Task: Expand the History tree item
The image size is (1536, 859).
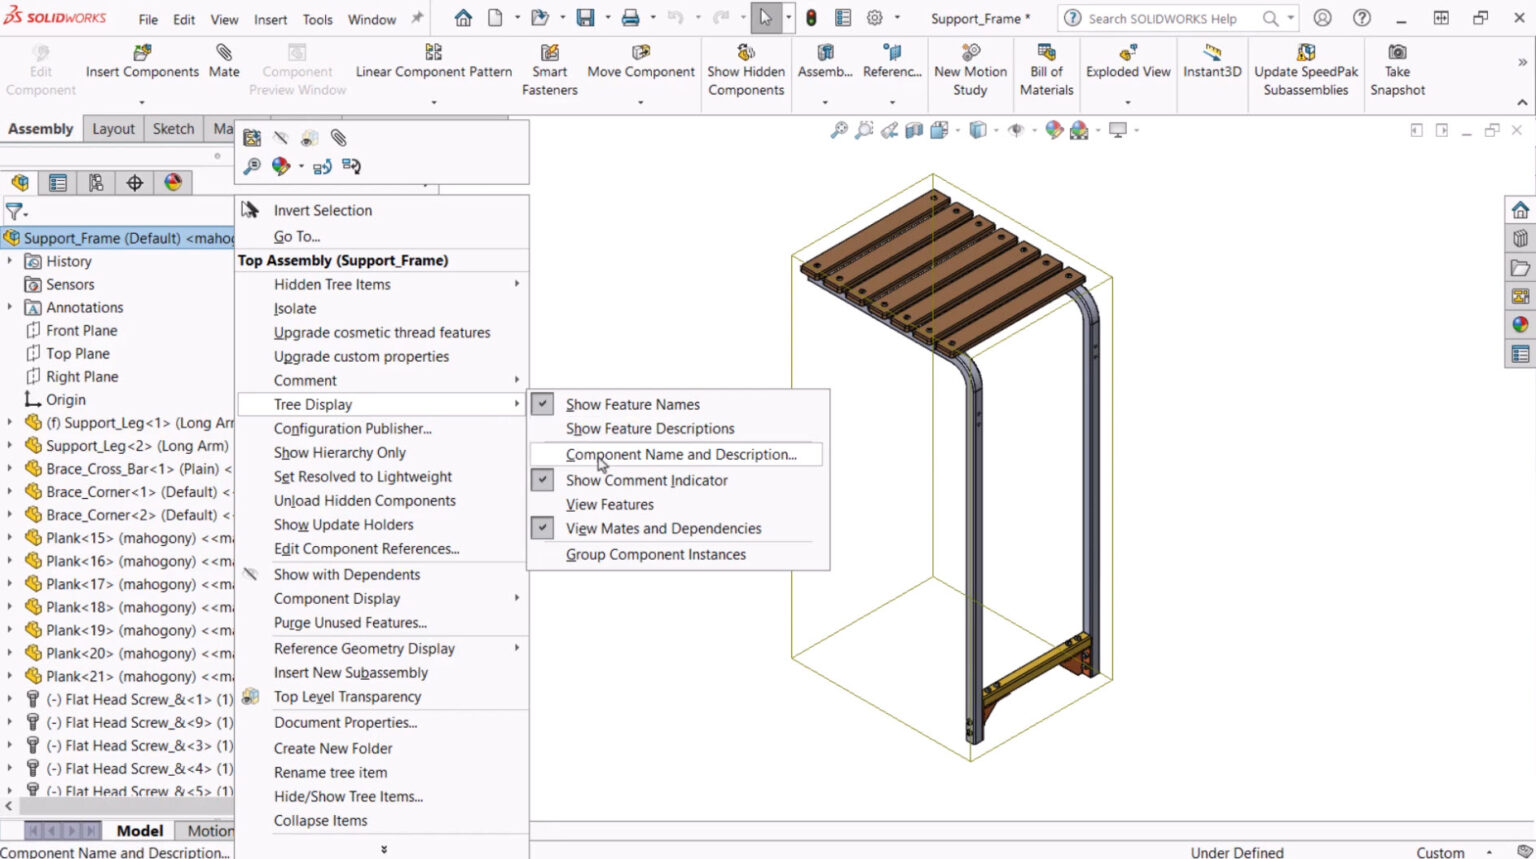Action: coord(10,261)
